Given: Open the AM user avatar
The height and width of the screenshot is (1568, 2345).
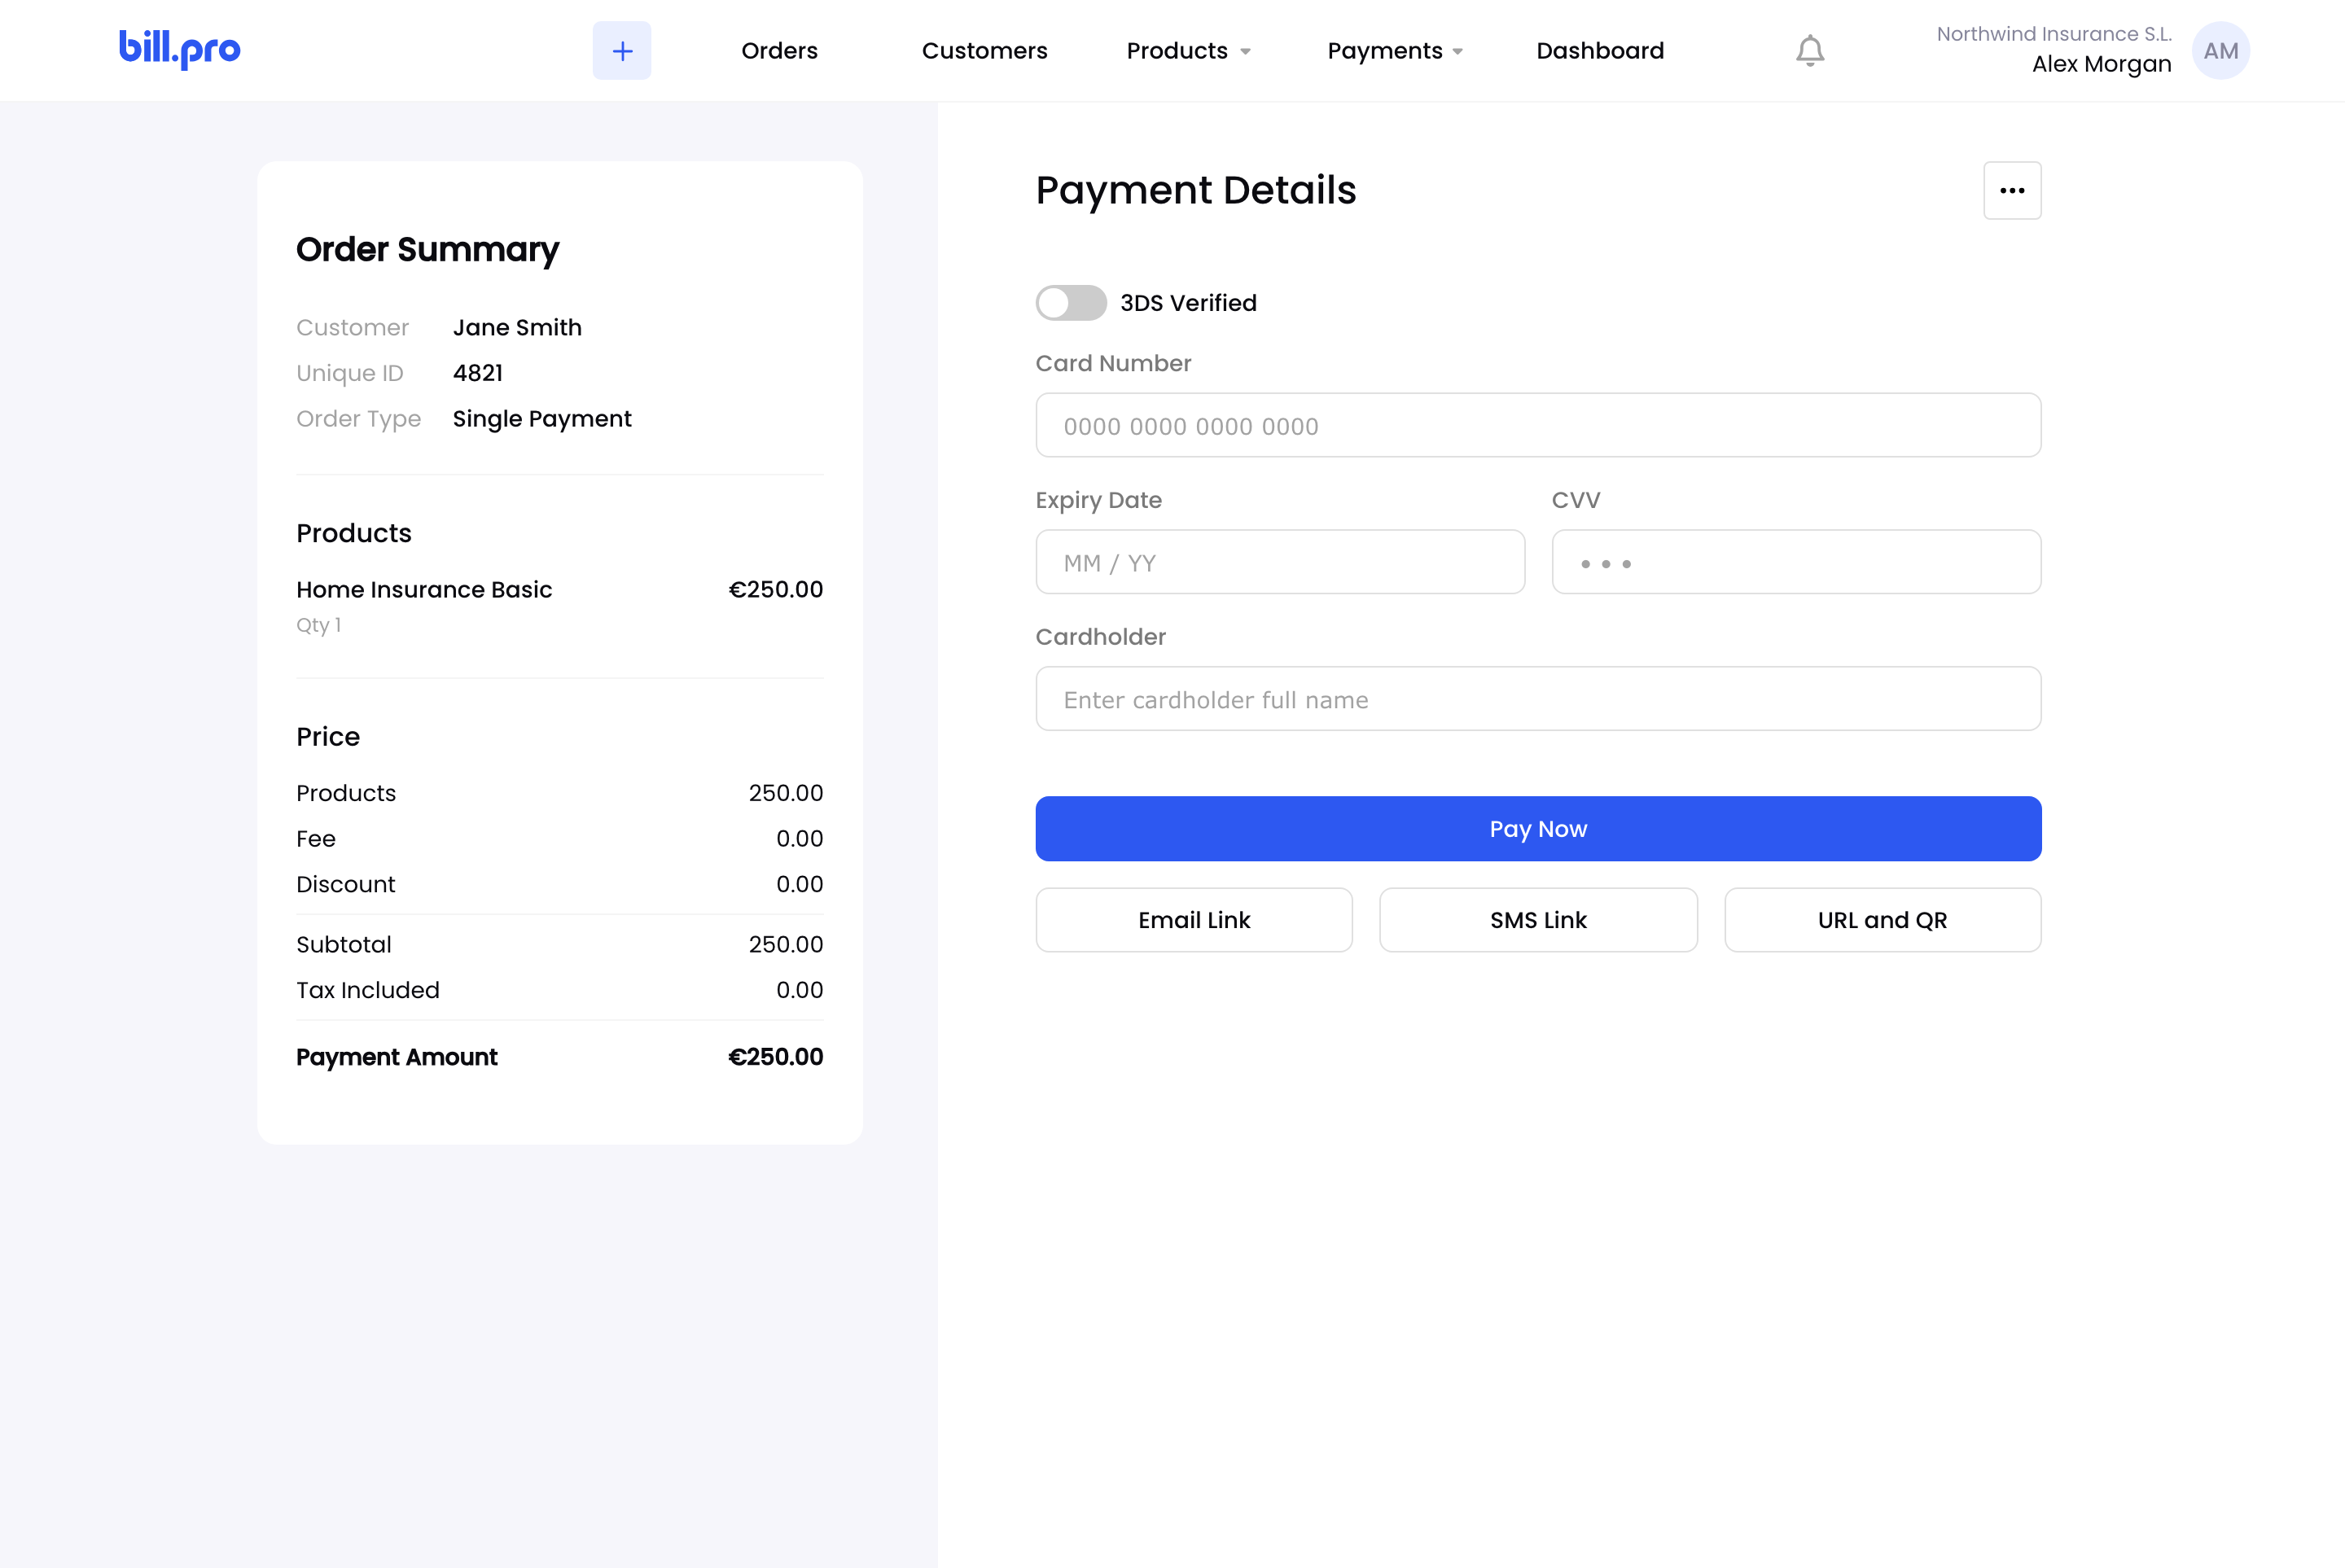Looking at the screenshot, I should coord(2221,50).
